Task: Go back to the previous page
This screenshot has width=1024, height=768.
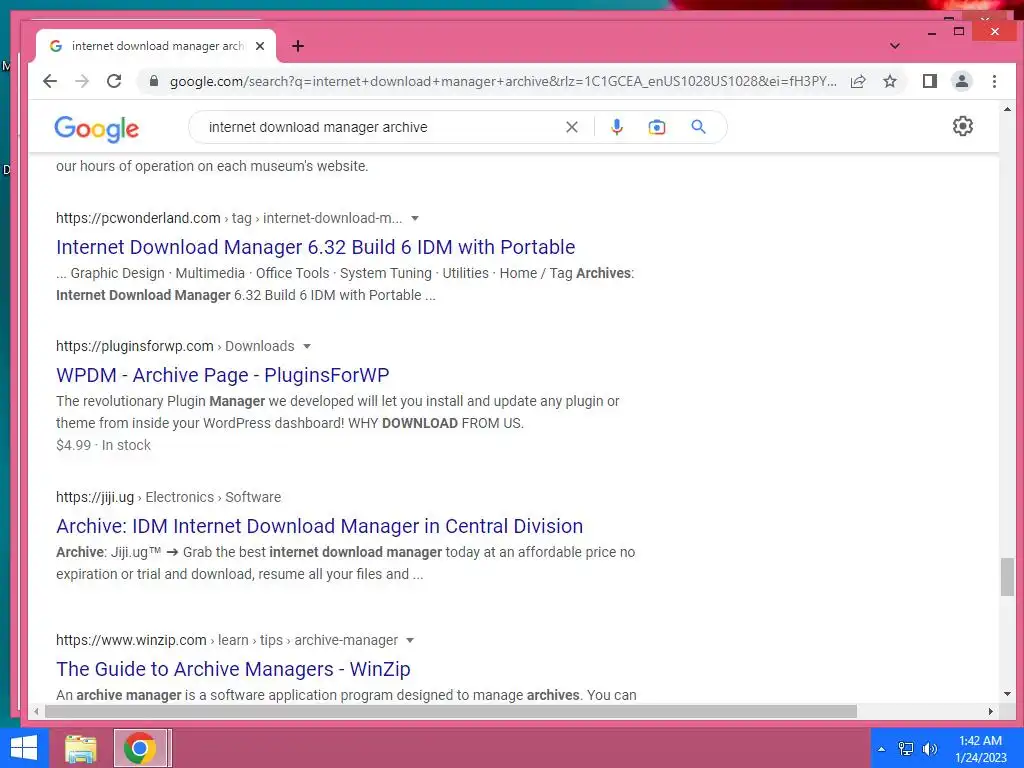Action: [x=50, y=81]
